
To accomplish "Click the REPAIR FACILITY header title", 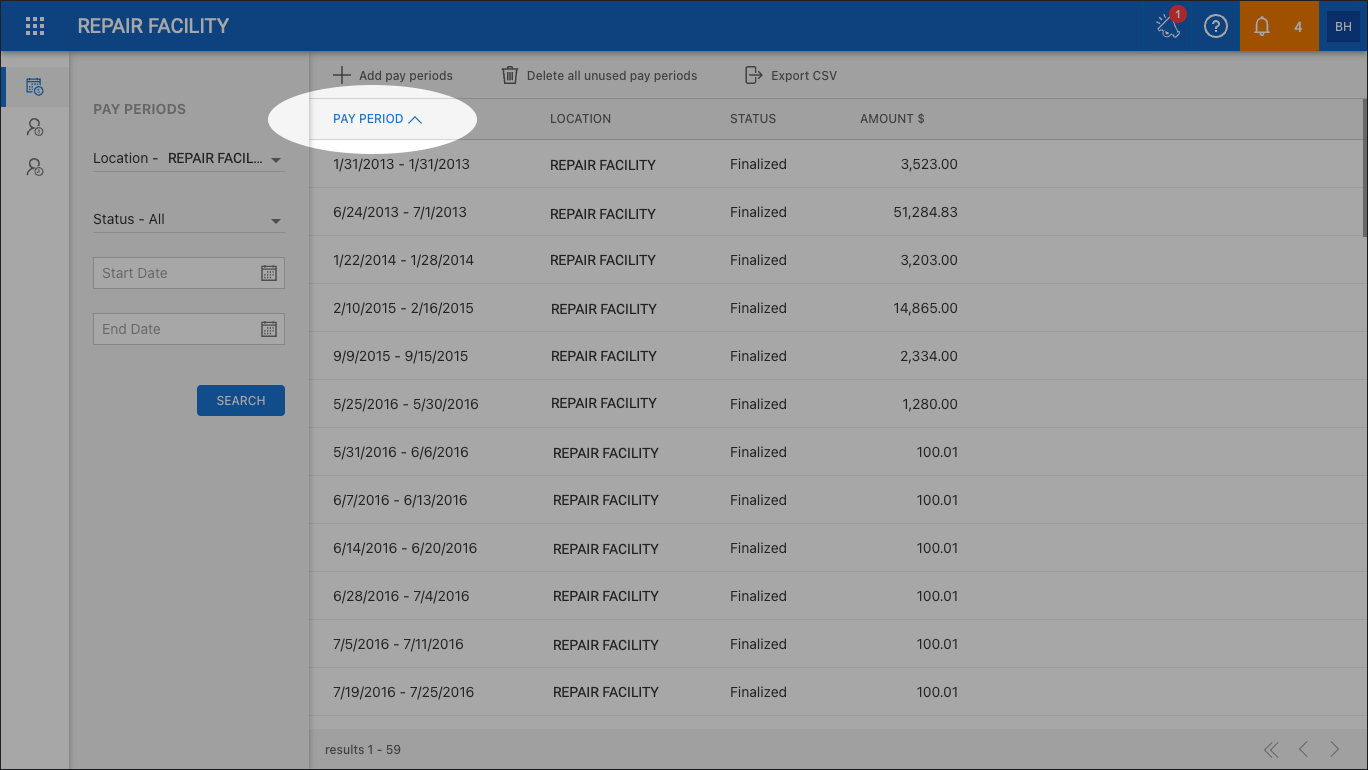I will (x=153, y=26).
